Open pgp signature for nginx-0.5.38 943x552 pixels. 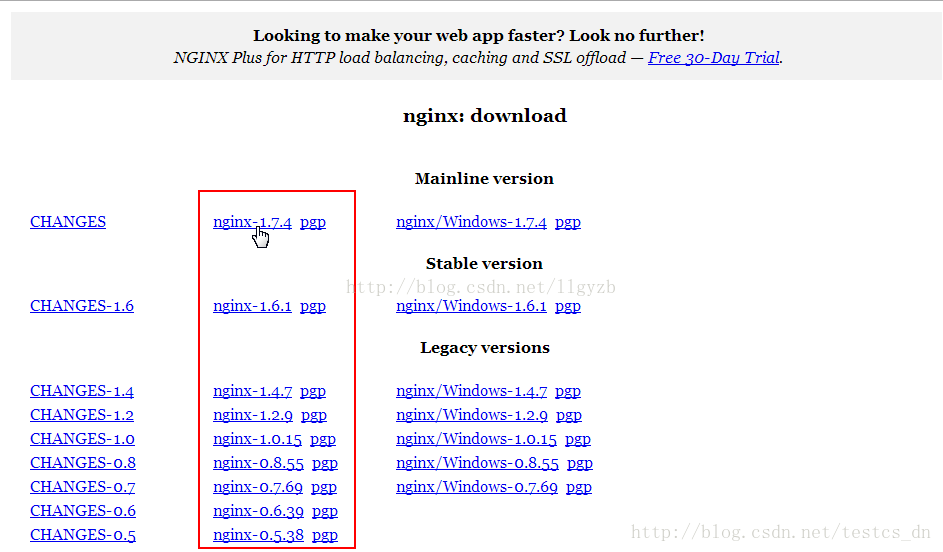click(325, 536)
